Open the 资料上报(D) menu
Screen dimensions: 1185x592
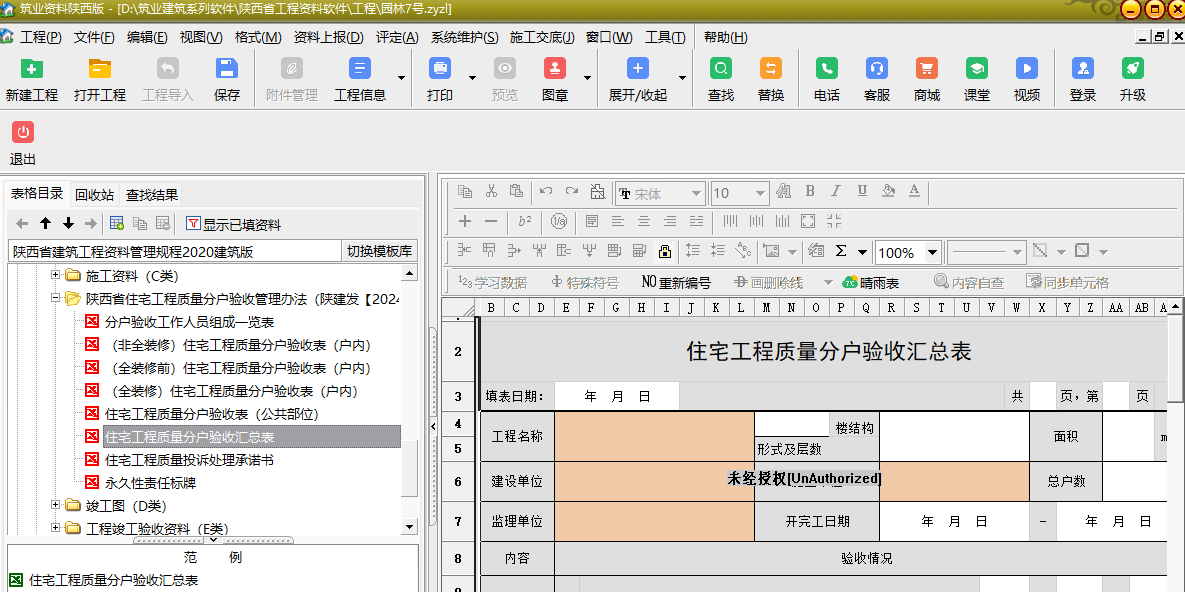click(328, 37)
